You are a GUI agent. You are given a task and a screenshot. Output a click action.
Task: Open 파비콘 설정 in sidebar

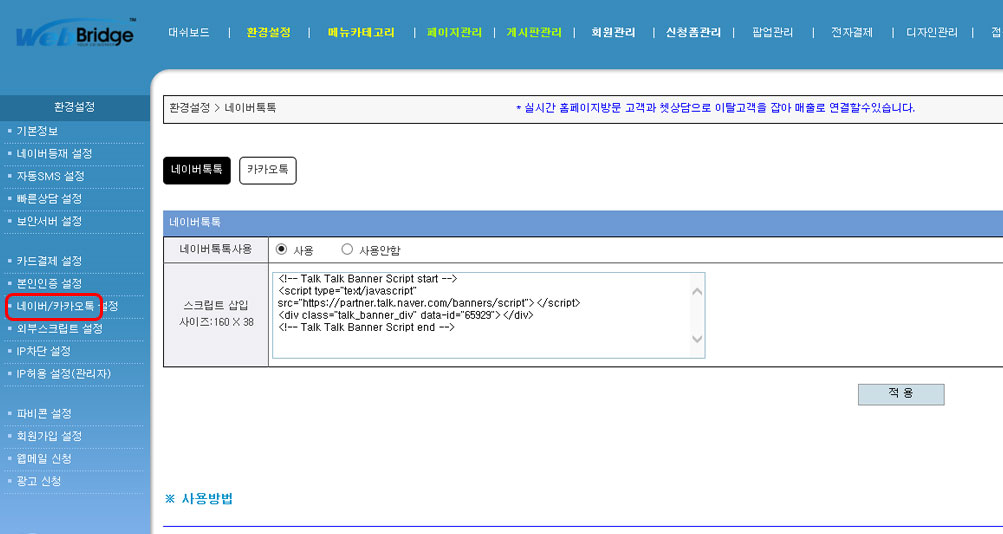click(x=44, y=414)
